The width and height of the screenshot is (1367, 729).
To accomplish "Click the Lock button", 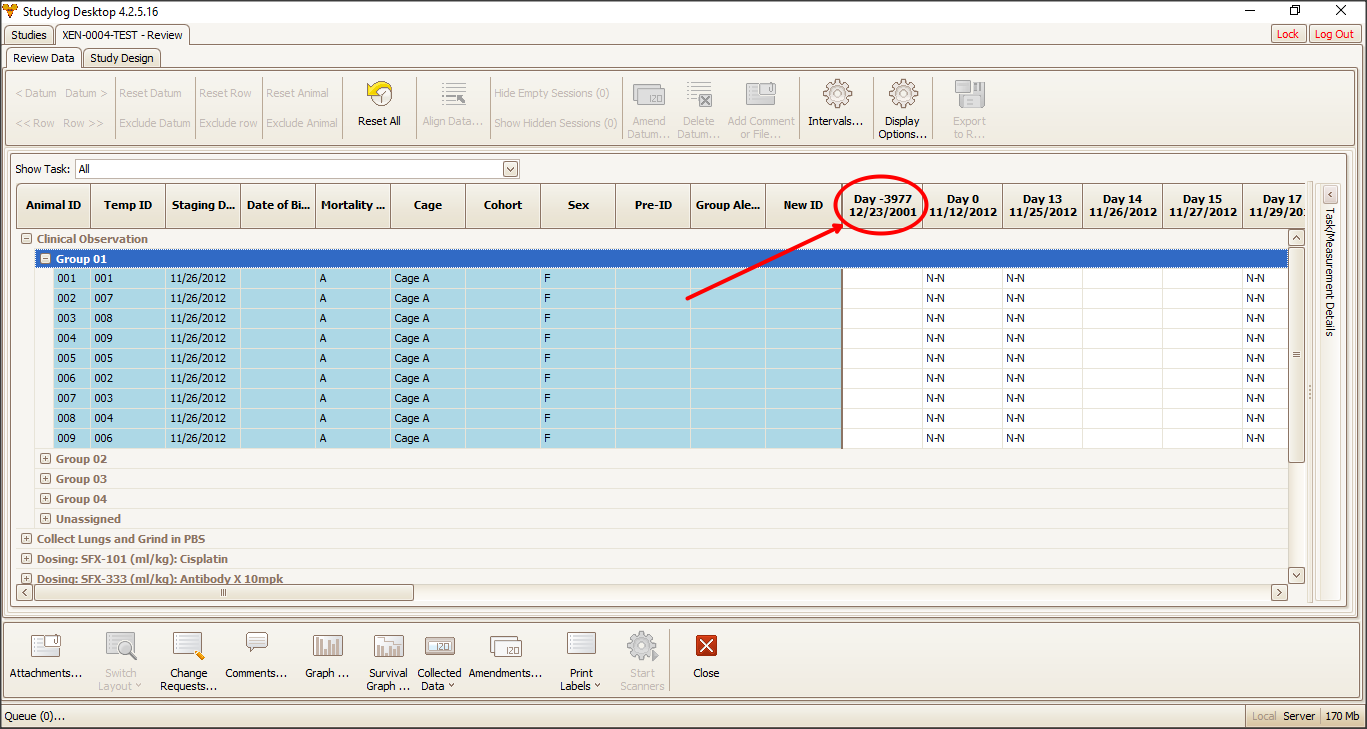I will click(1288, 34).
